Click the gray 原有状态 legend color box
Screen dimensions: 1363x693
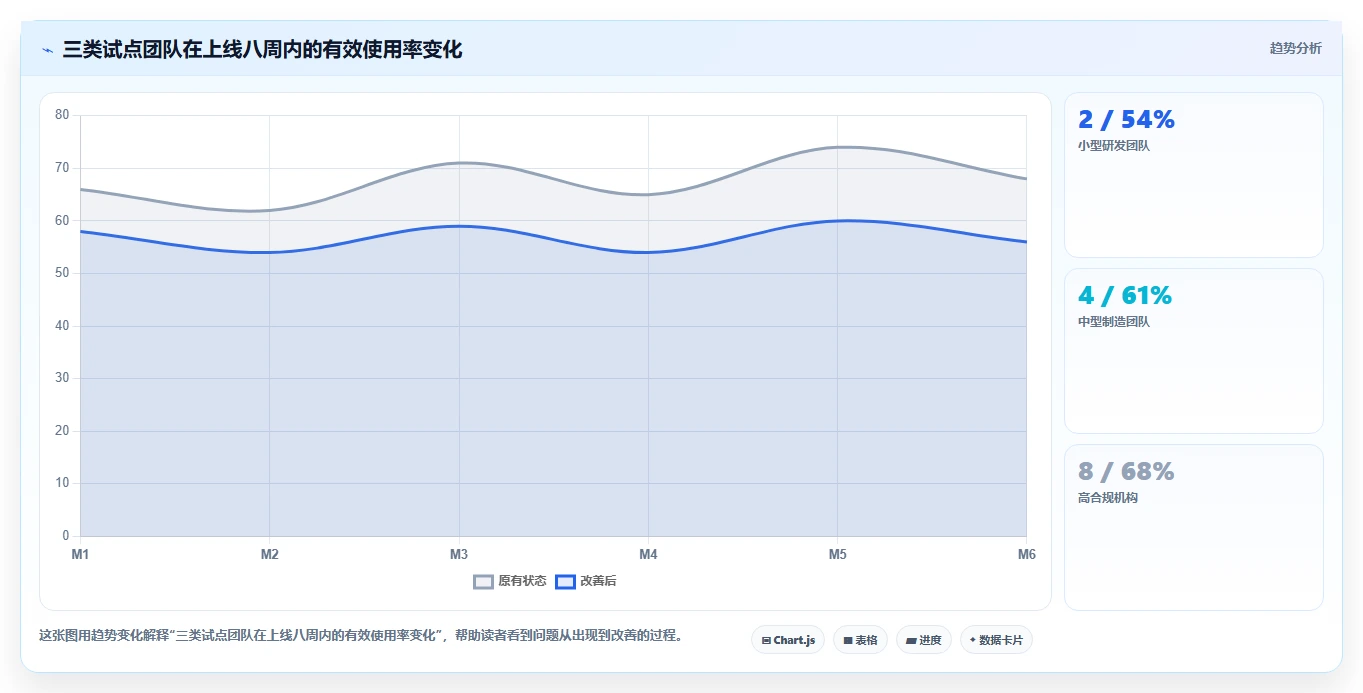click(x=484, y=581)
